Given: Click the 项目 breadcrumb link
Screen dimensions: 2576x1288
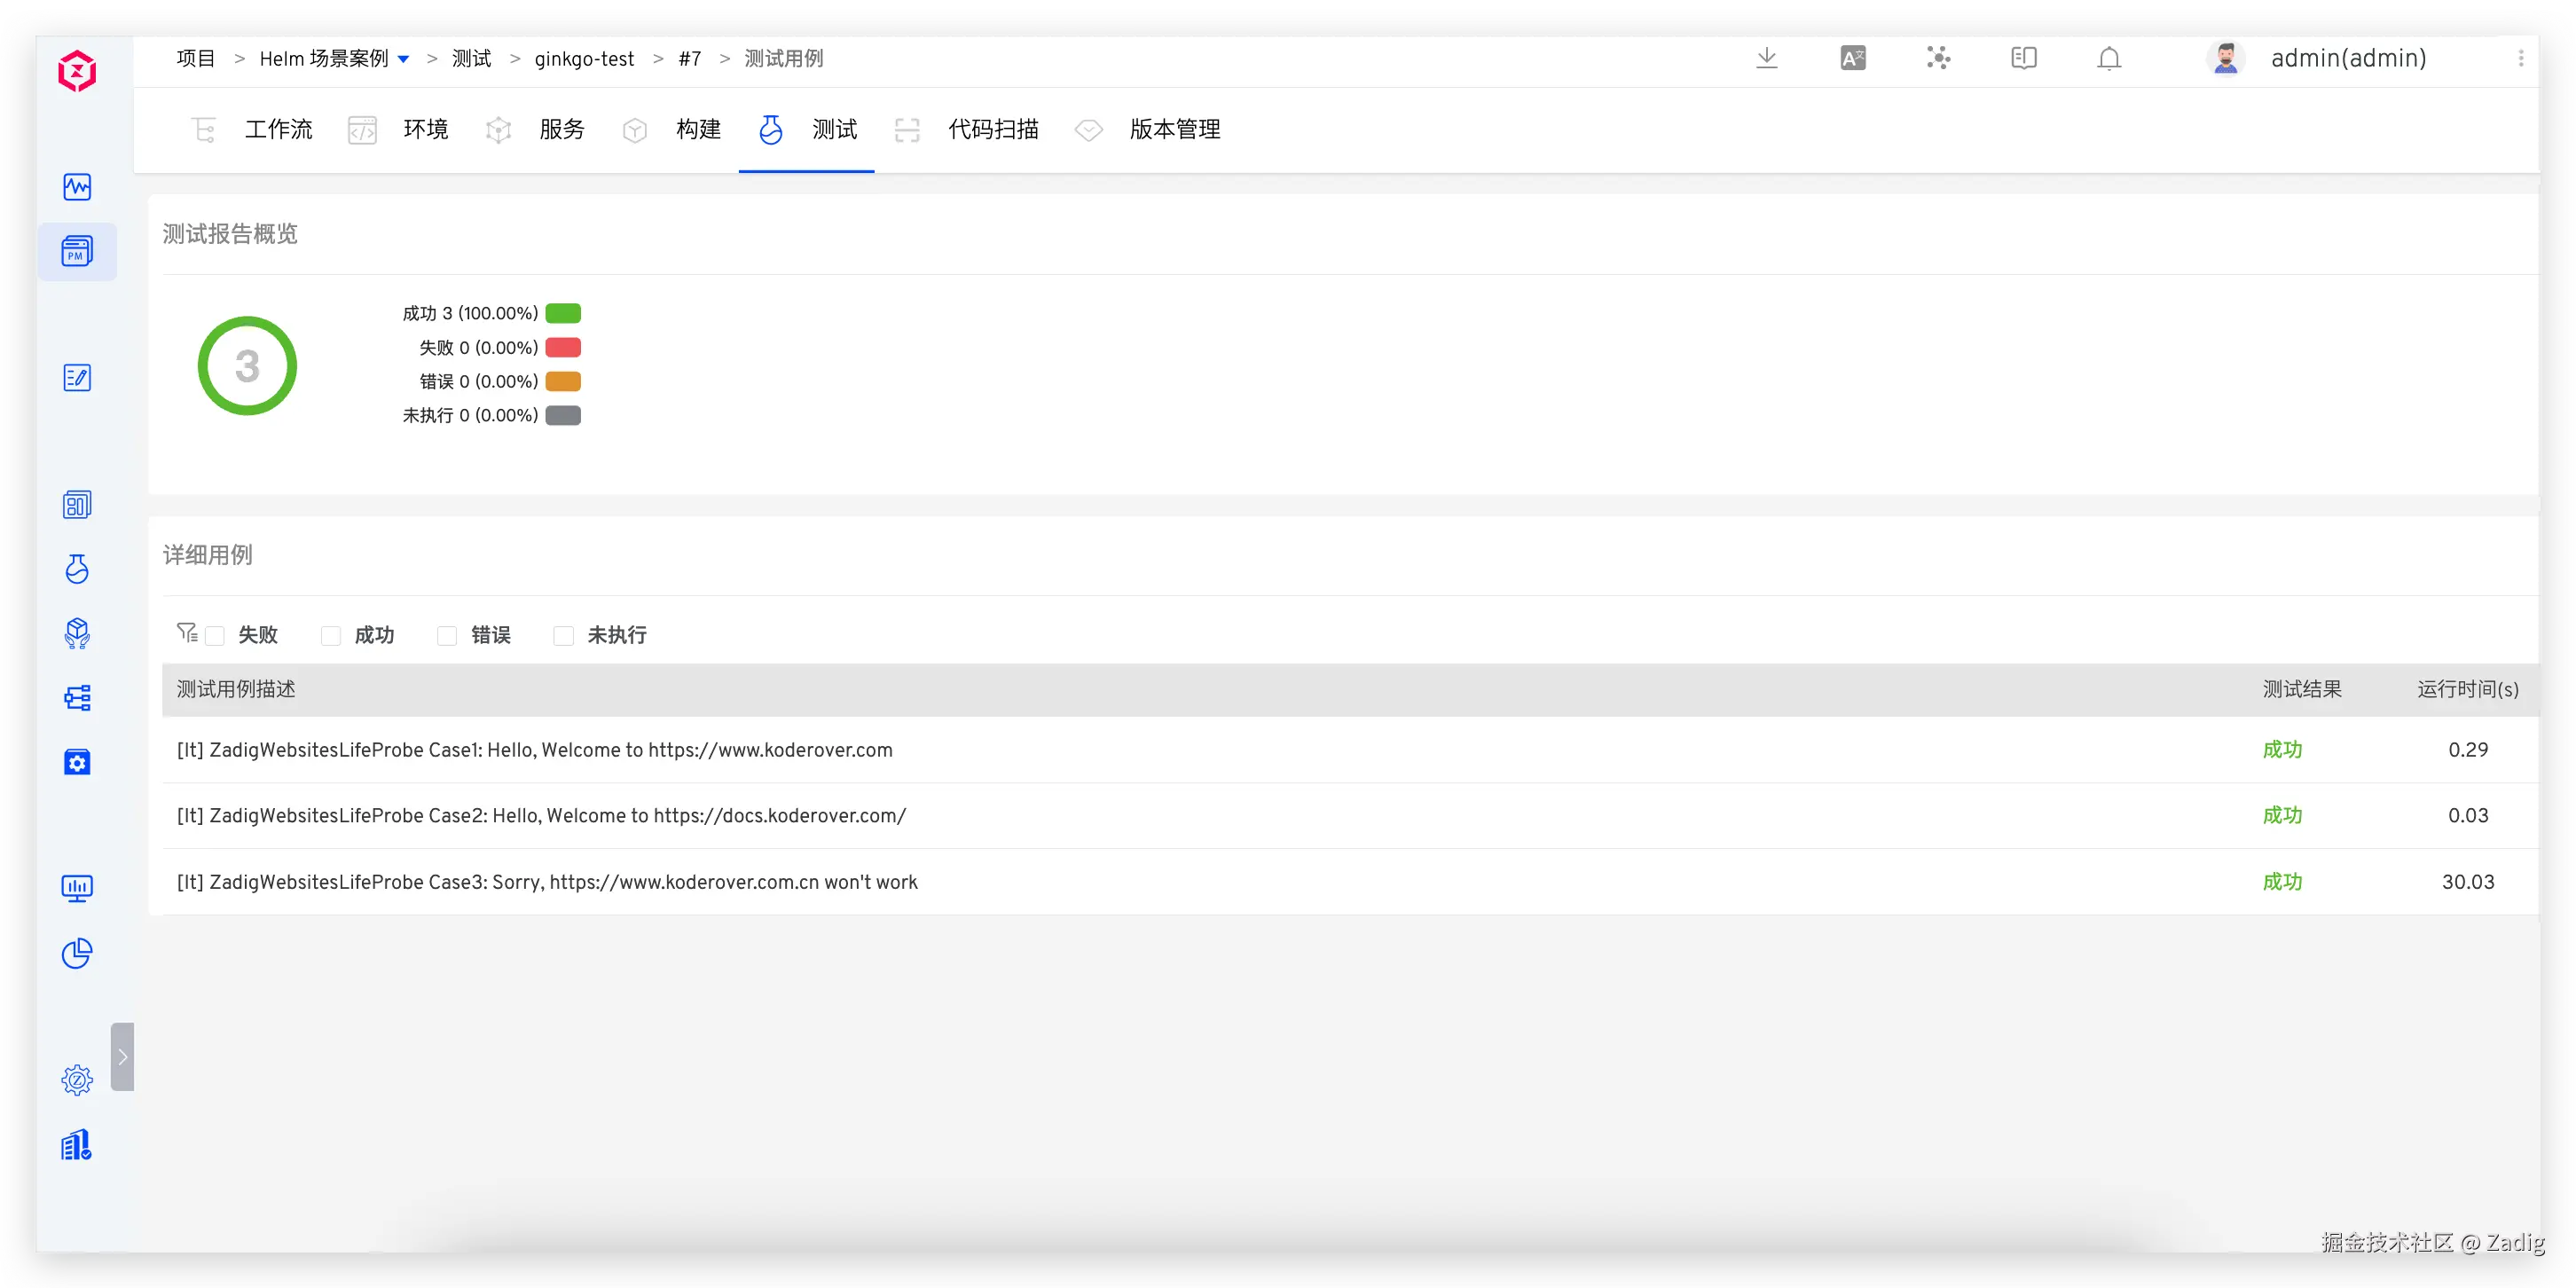Looking at the screenshot, I should (x=195, y=59).
